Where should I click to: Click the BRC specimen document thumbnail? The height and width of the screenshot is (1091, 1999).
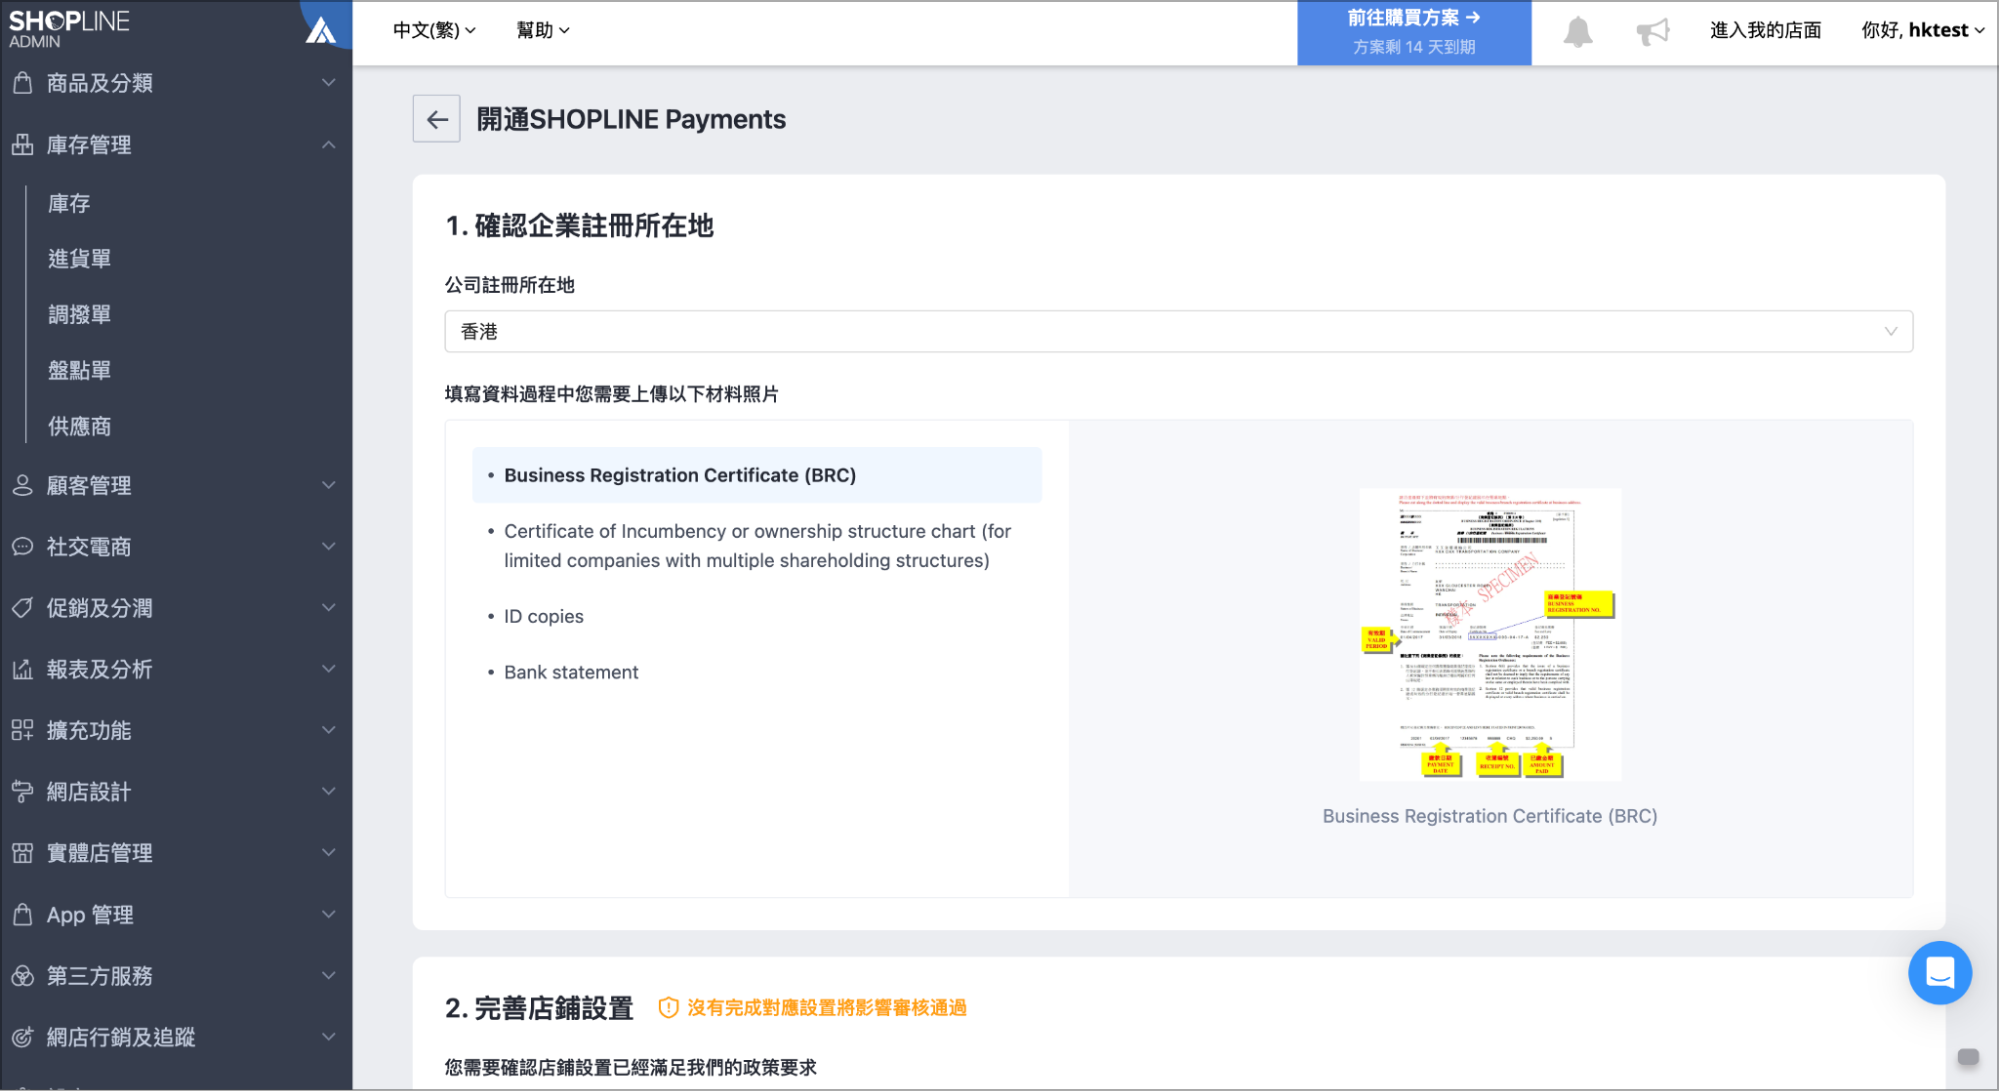pyautogui.click(x=1490, y=634)
